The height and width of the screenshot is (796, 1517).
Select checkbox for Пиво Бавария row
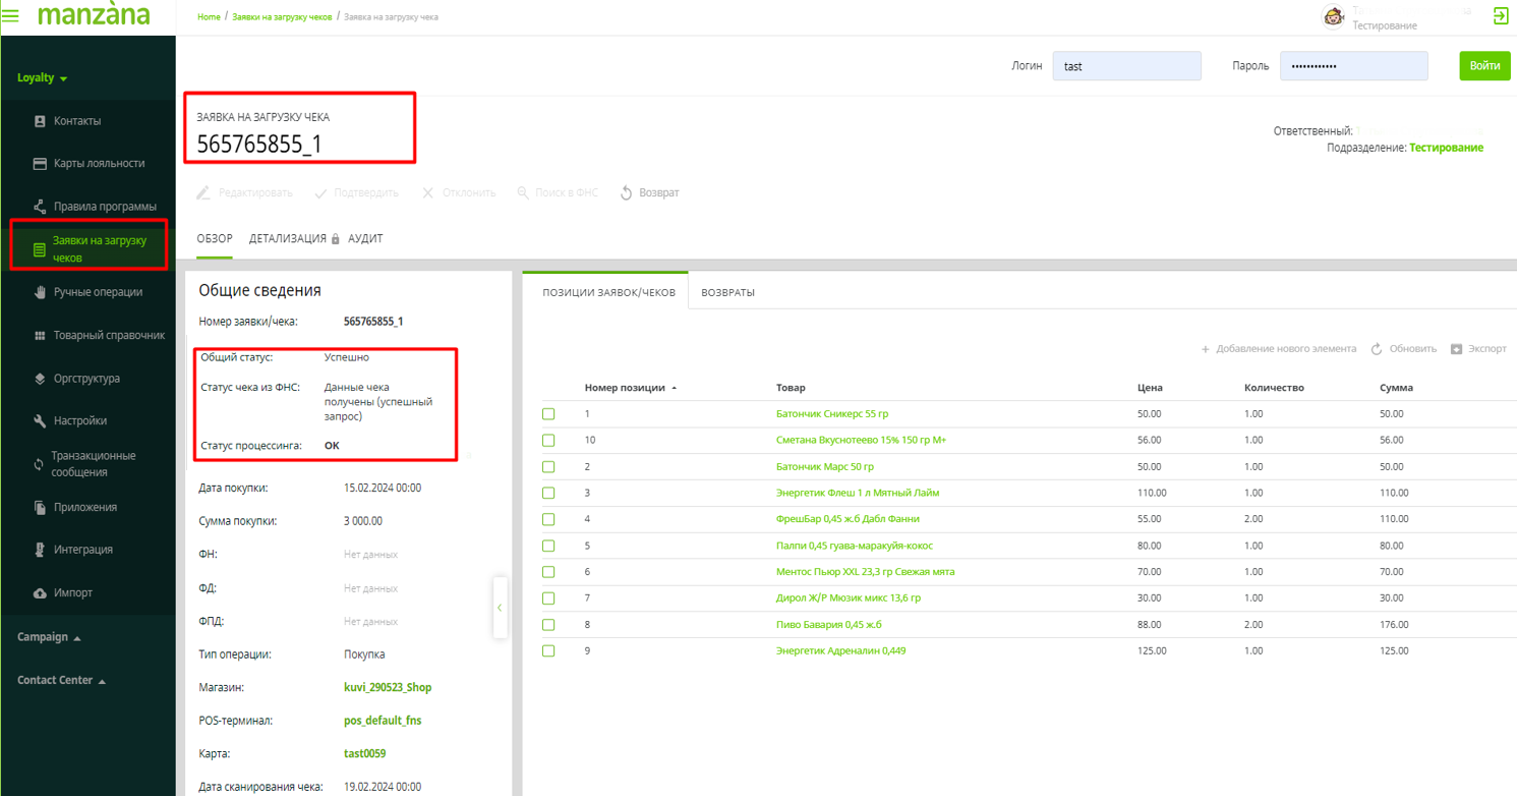click(x=548, y=625)
